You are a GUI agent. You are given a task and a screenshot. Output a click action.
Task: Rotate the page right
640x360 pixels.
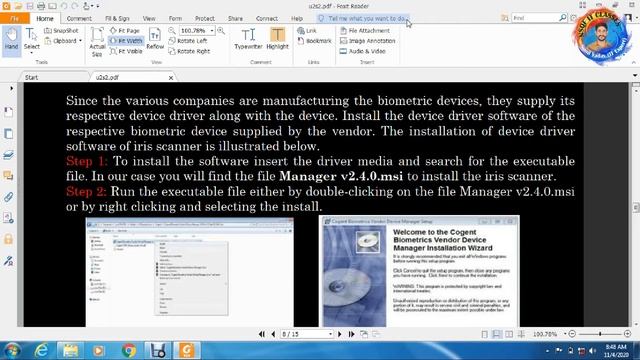coord(189,51)
